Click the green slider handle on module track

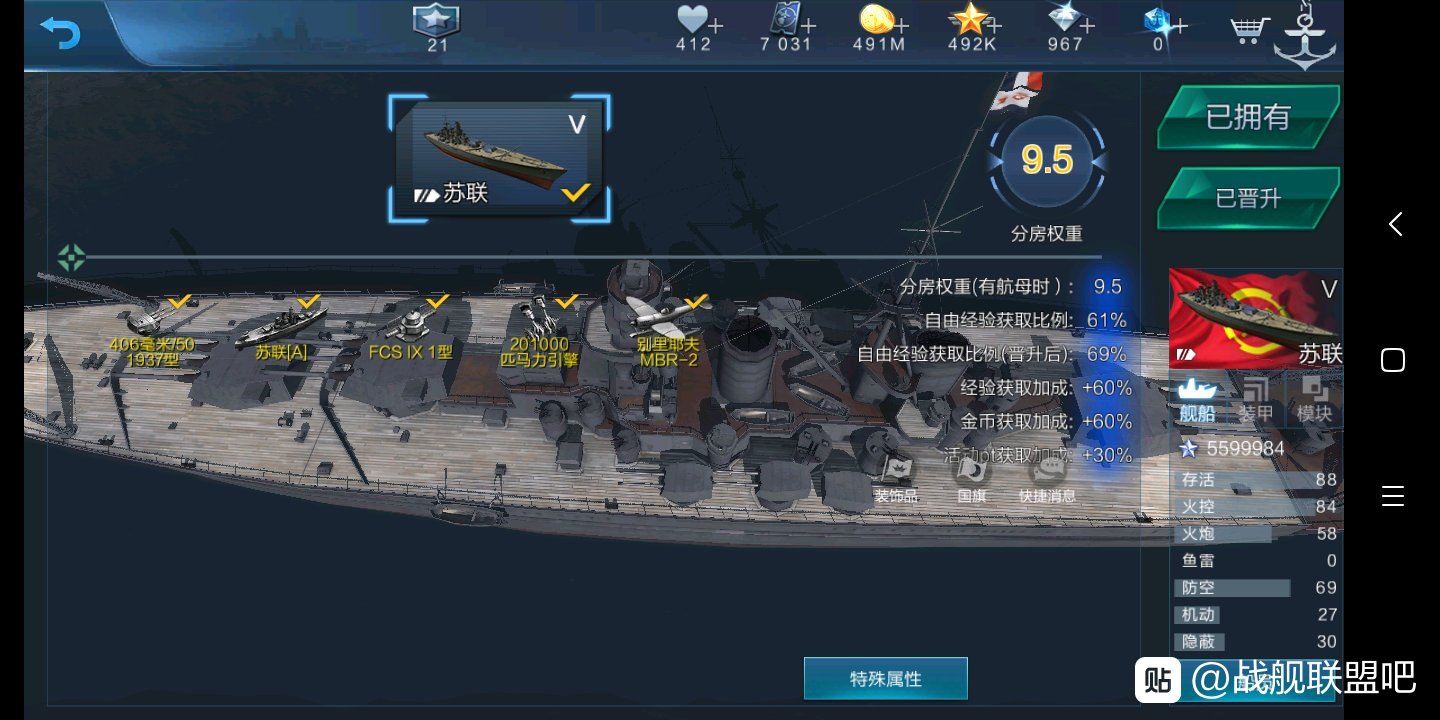[71, 258]
